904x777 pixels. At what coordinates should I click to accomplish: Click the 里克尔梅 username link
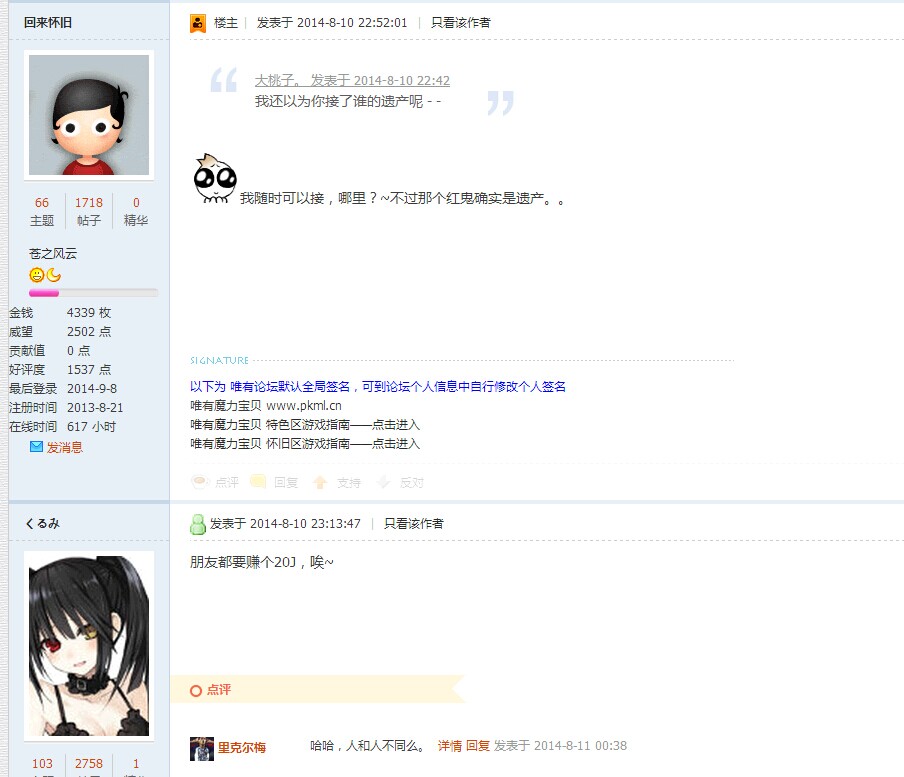242,748
